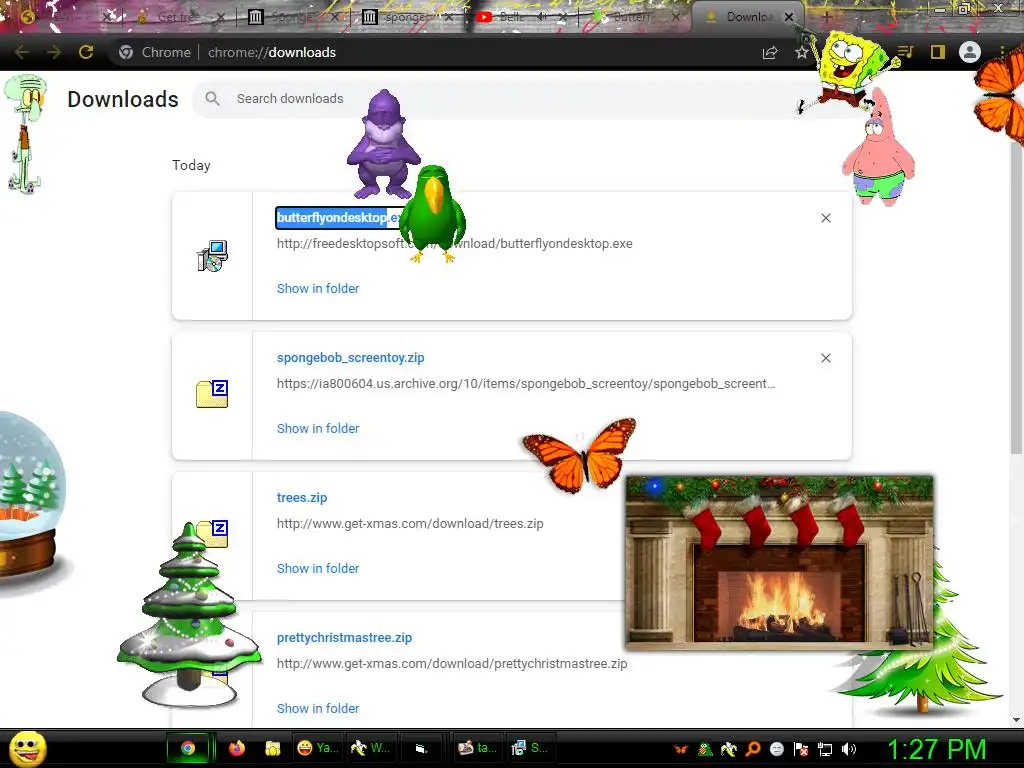Open the 'Ya...' smiley taskbar window
The image size is (1024, 768).
[317, 748]
